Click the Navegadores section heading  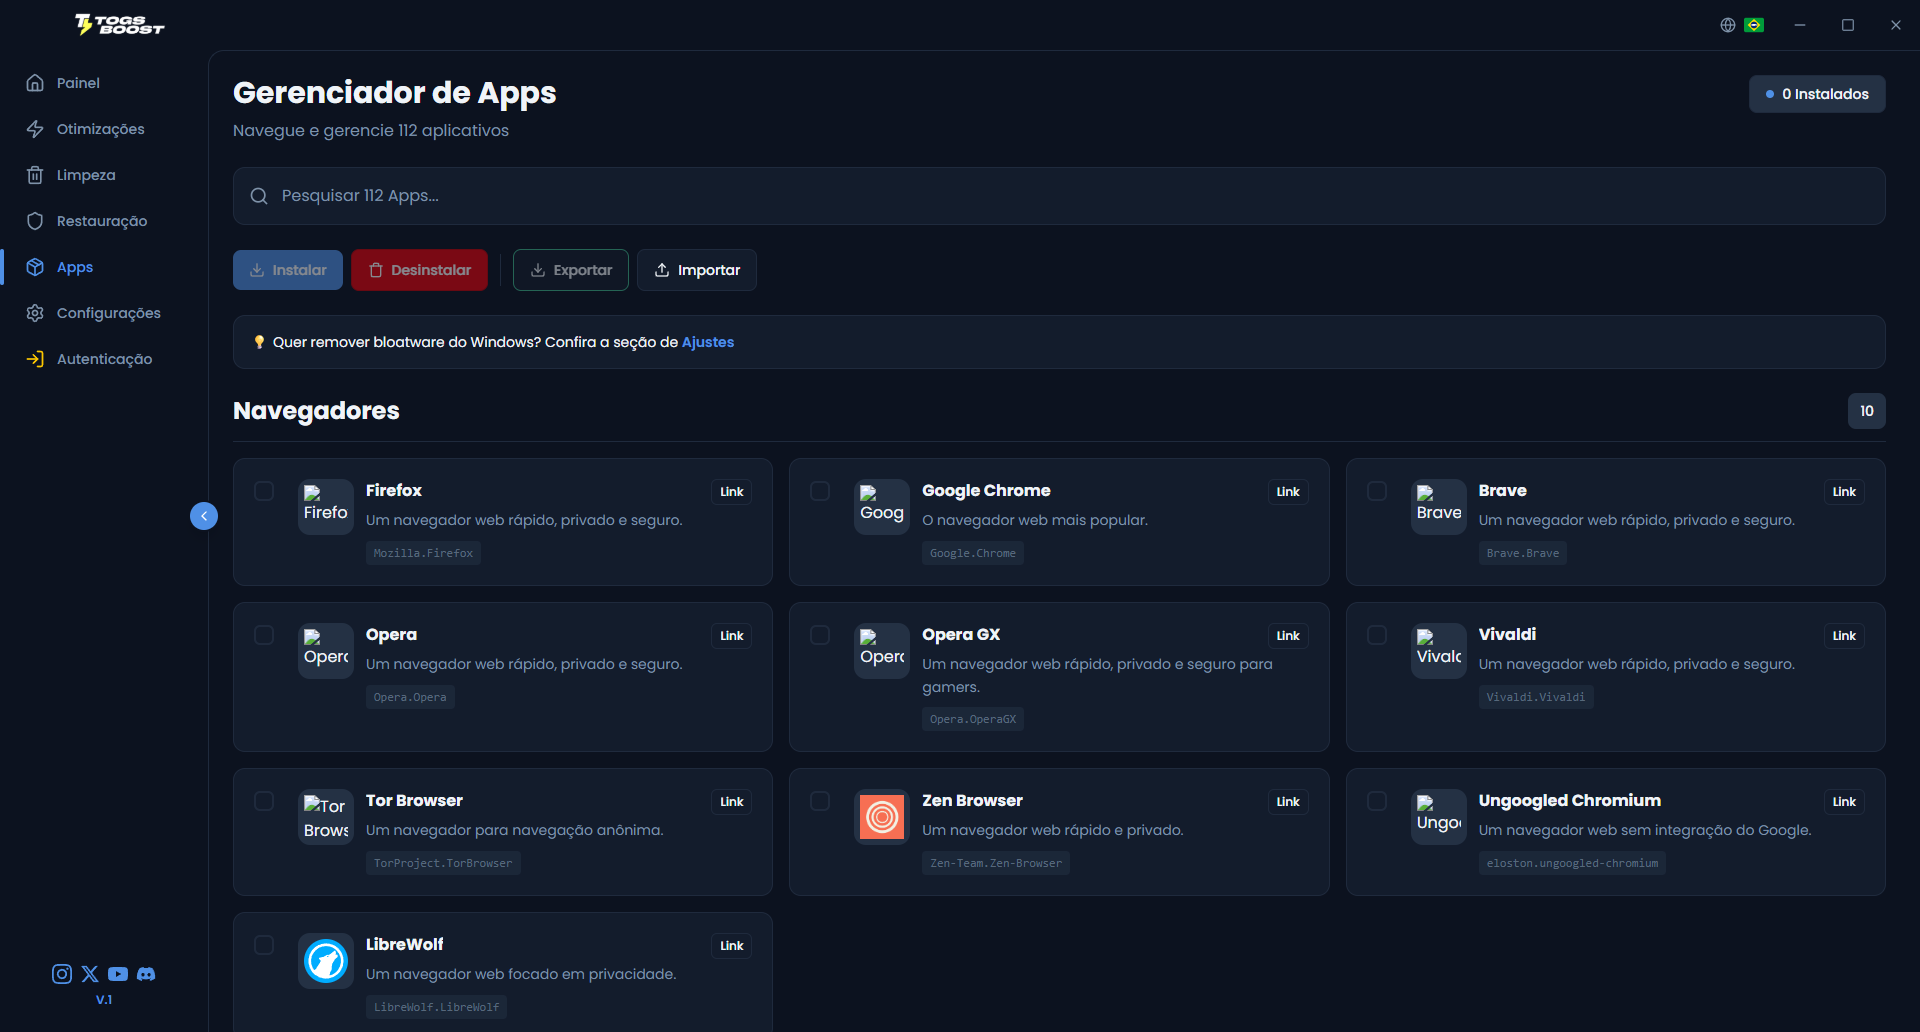click(316, 411)
